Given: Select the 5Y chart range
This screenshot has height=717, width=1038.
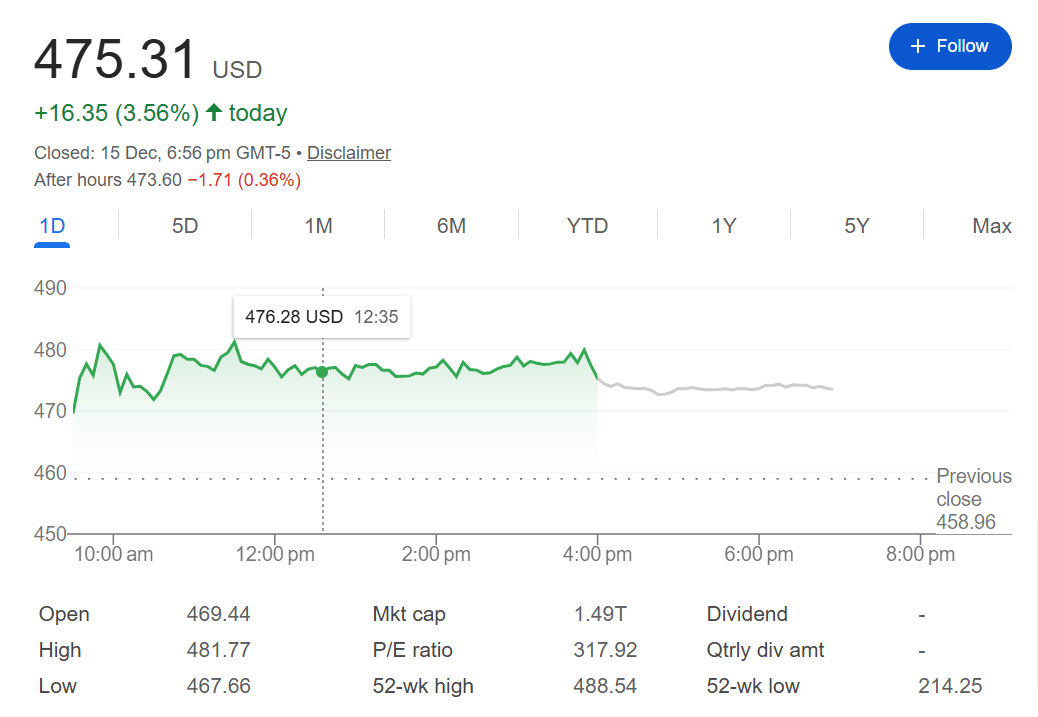Looking at the screenshot, I should coord(856,226).
